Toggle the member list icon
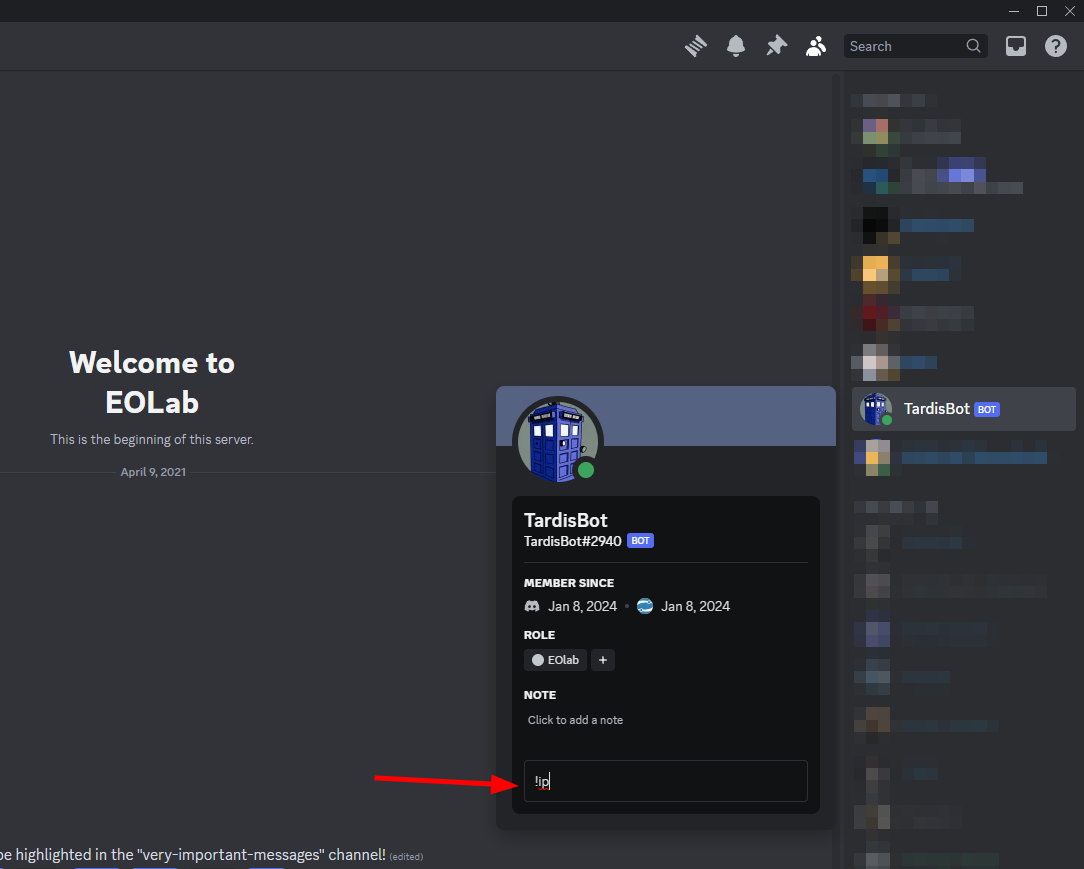Screen dimensions: 1084x869 (816, 46)
